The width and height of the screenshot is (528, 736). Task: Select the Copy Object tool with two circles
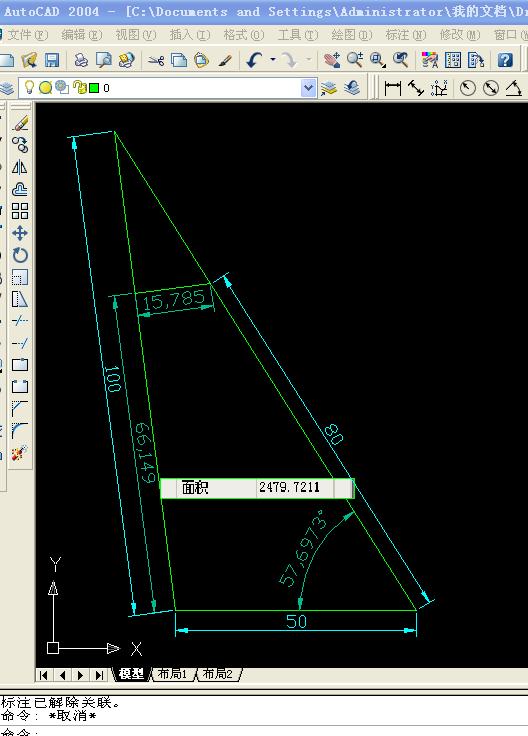pyautogui.click(x=20, y=145)
